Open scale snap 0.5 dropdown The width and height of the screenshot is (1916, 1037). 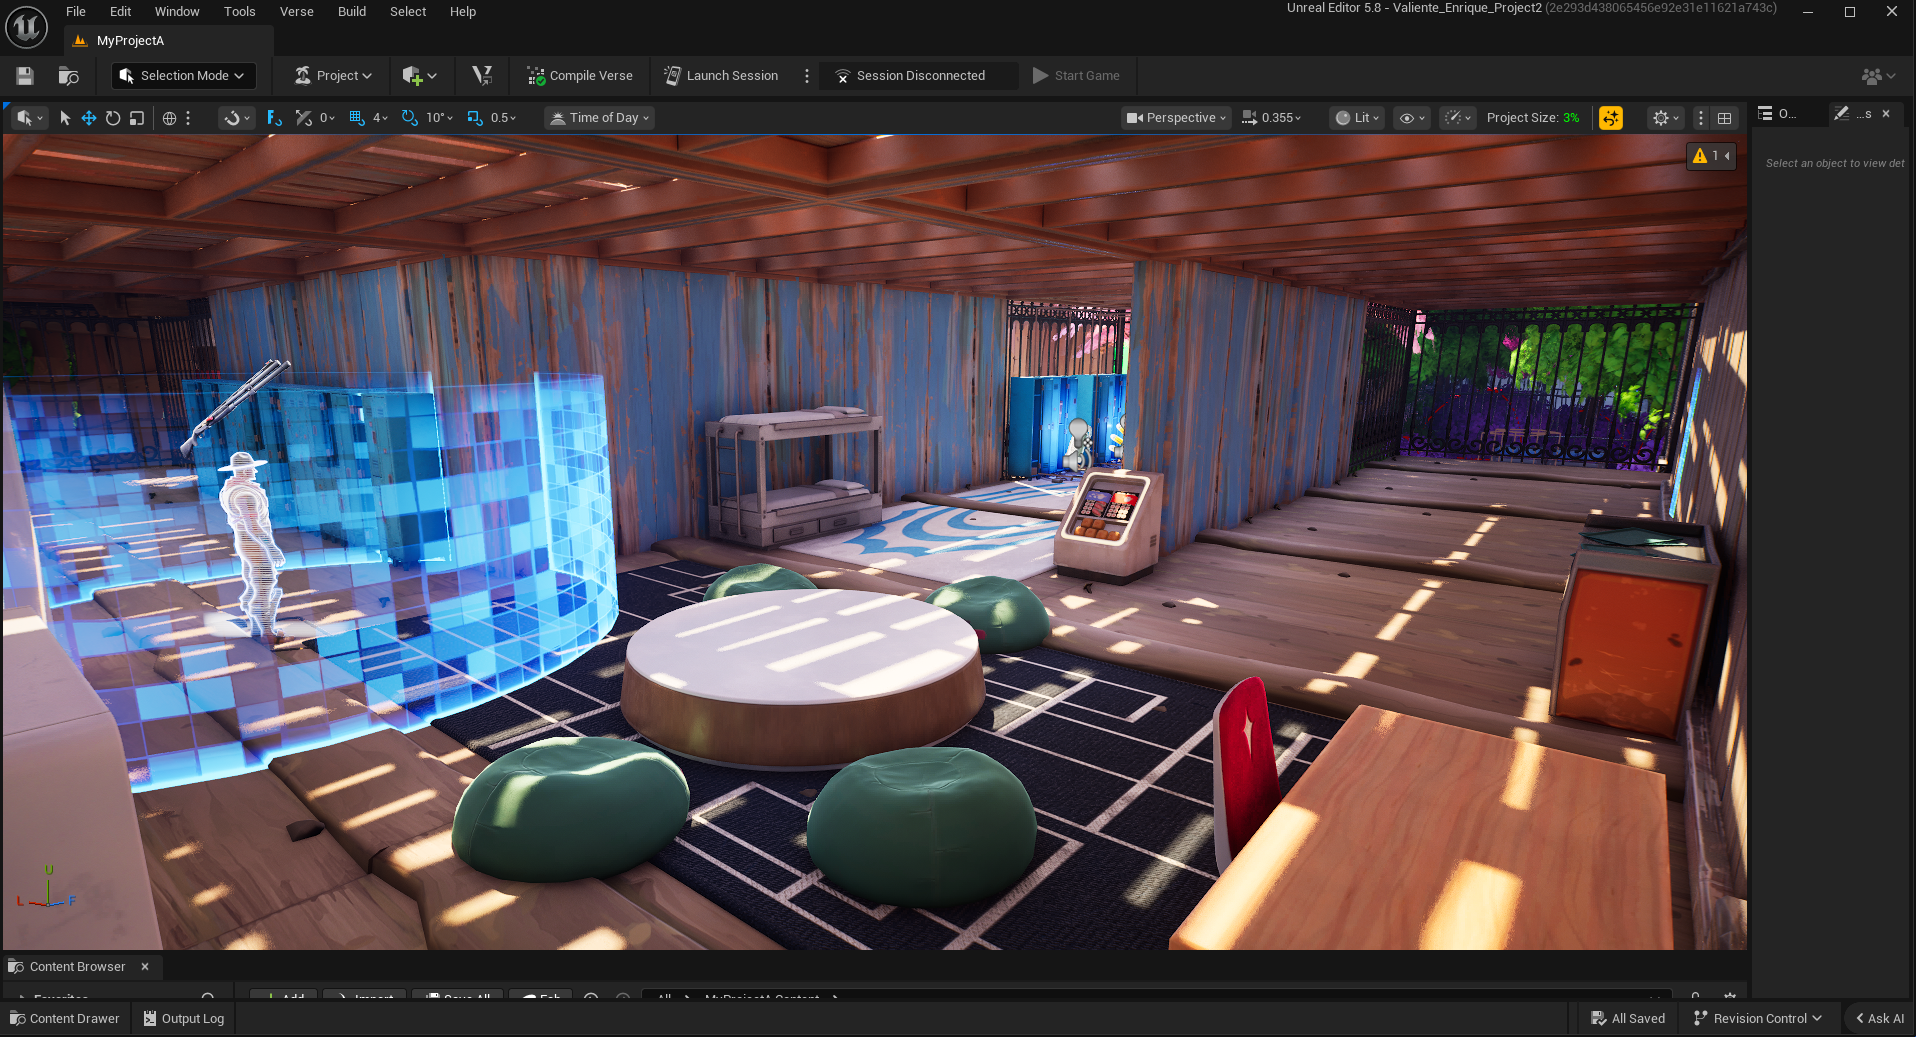click(504, 118)
